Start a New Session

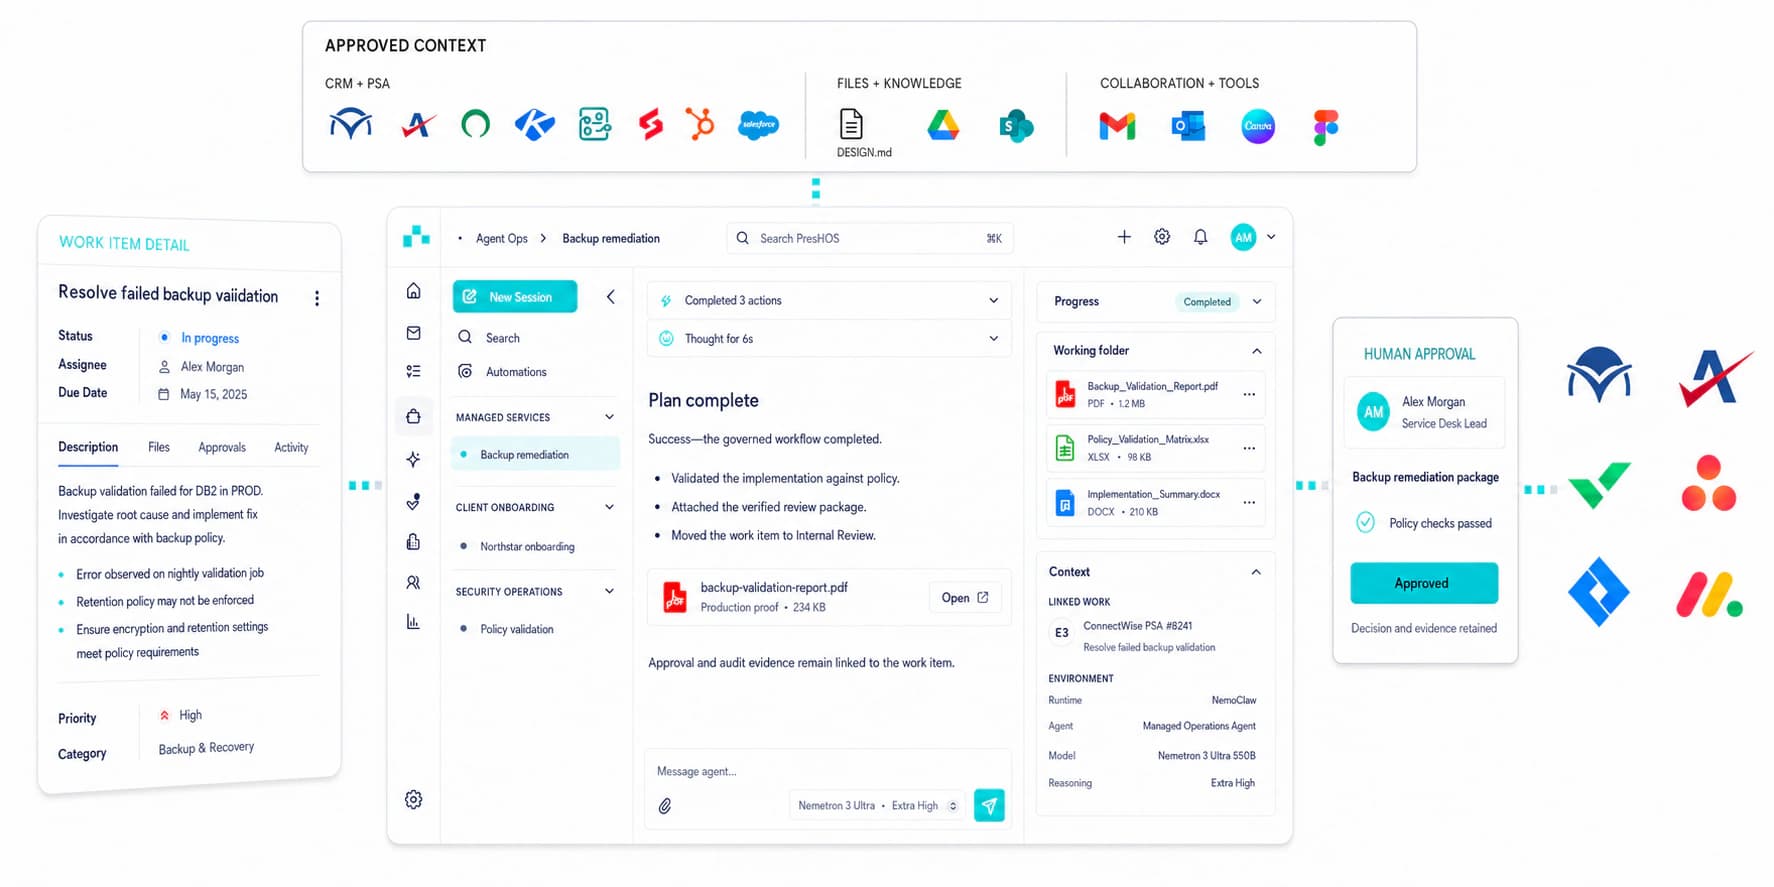coord(515,297)
